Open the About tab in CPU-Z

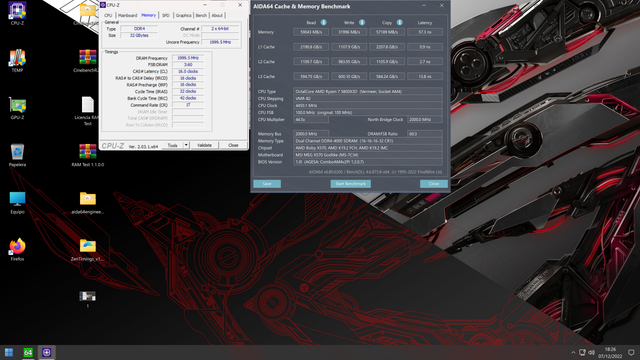tap(217, 15)
